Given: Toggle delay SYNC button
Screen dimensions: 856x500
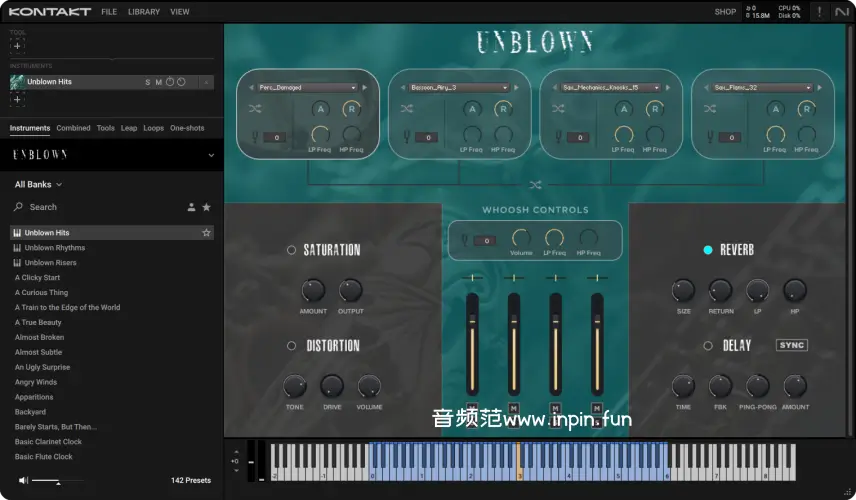Looking at the screenshot, I should [x=792, y=345].
